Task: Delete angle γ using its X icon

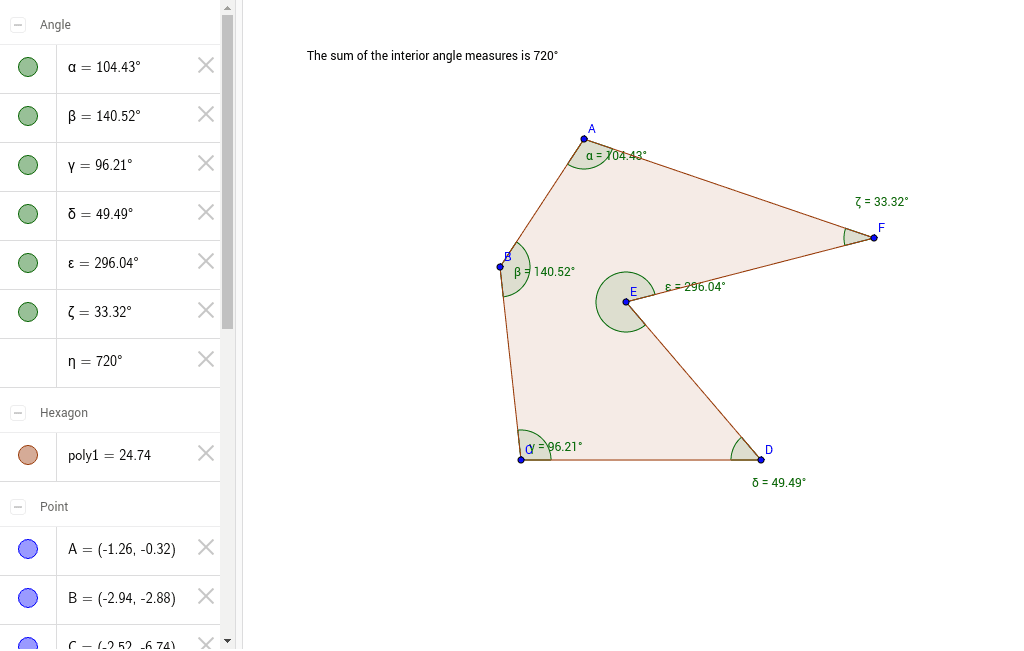Action: tap(205, 163)
